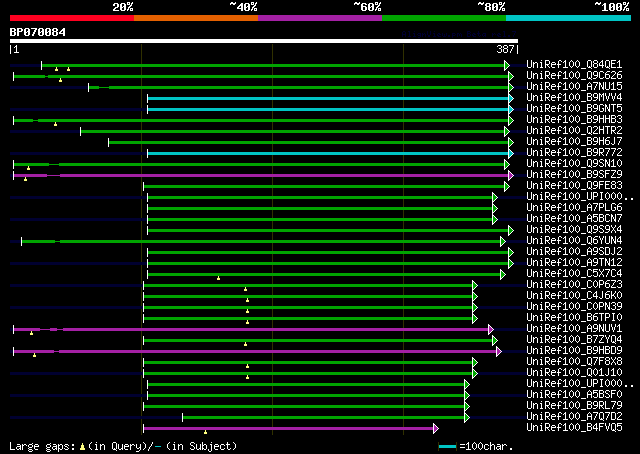Select the UniRef100_Q6YUN4 label
This screenshot has width=640, height=454.
(574, 241)
